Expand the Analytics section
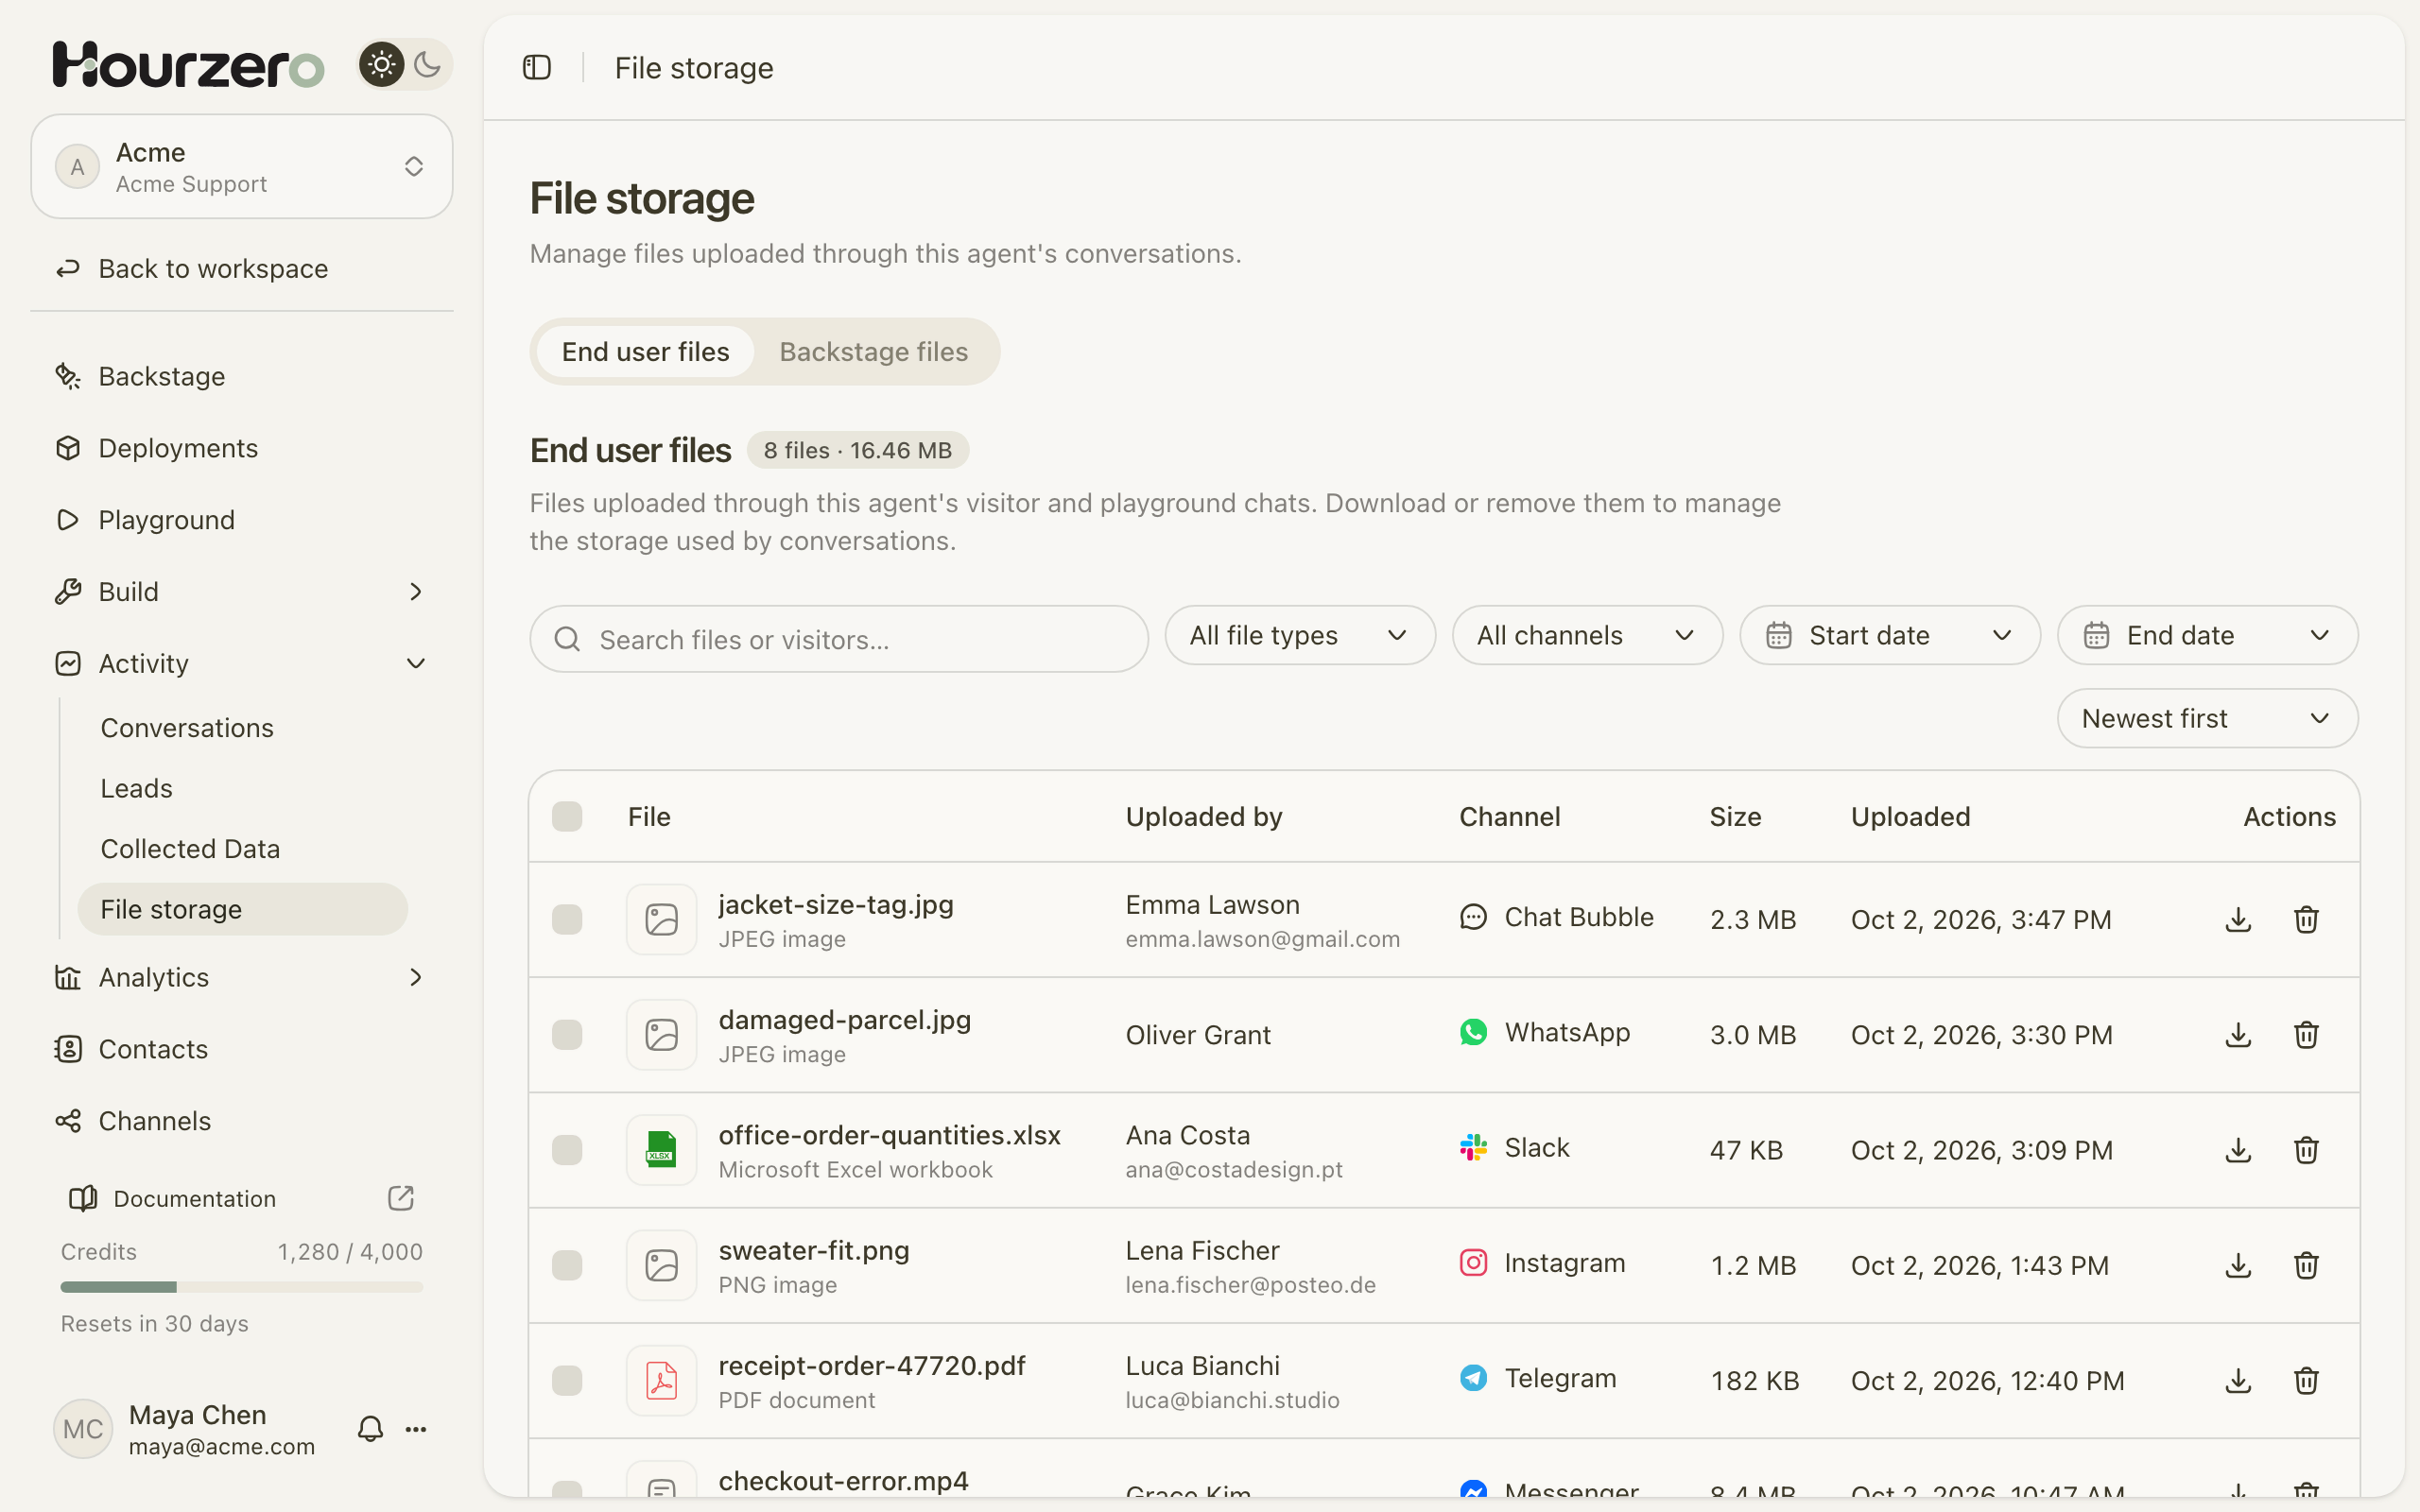Image resolution: width=2420 pixels, height=1512 pixels. [242, 977]
